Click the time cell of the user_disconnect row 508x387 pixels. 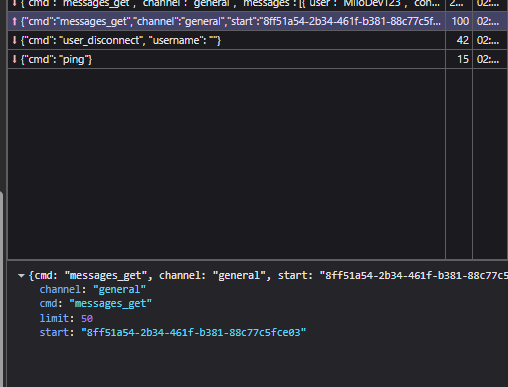click(490, 40)
